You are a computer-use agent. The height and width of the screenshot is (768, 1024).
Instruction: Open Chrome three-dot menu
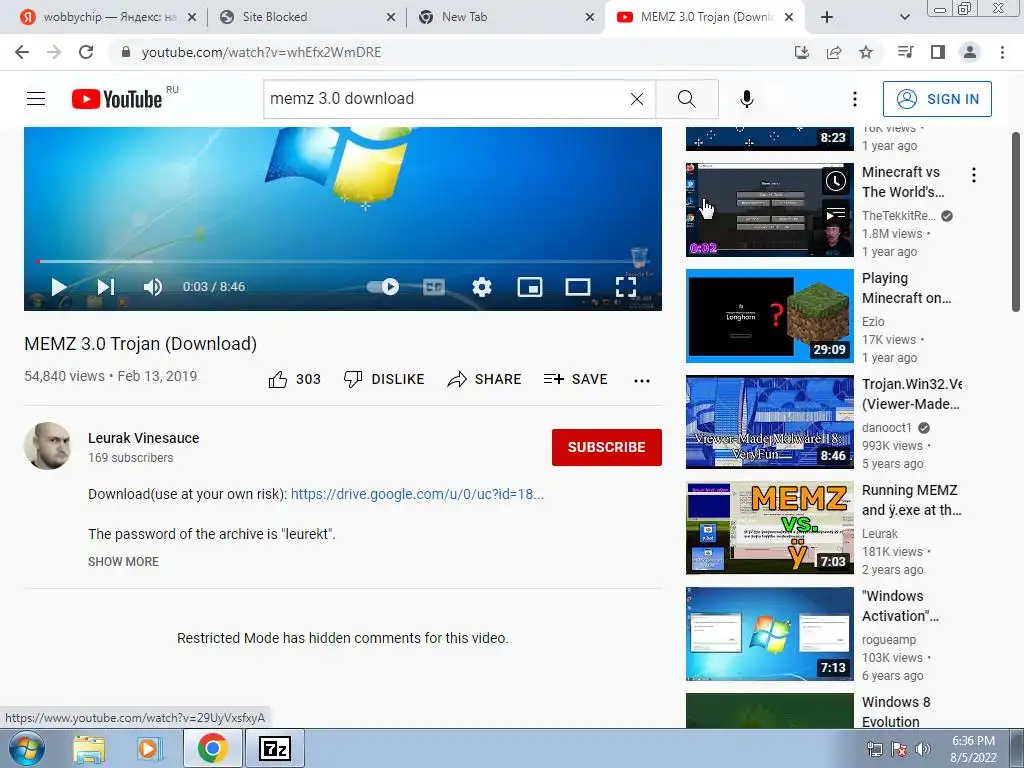pyautogui.click(x=1002, y=52)
